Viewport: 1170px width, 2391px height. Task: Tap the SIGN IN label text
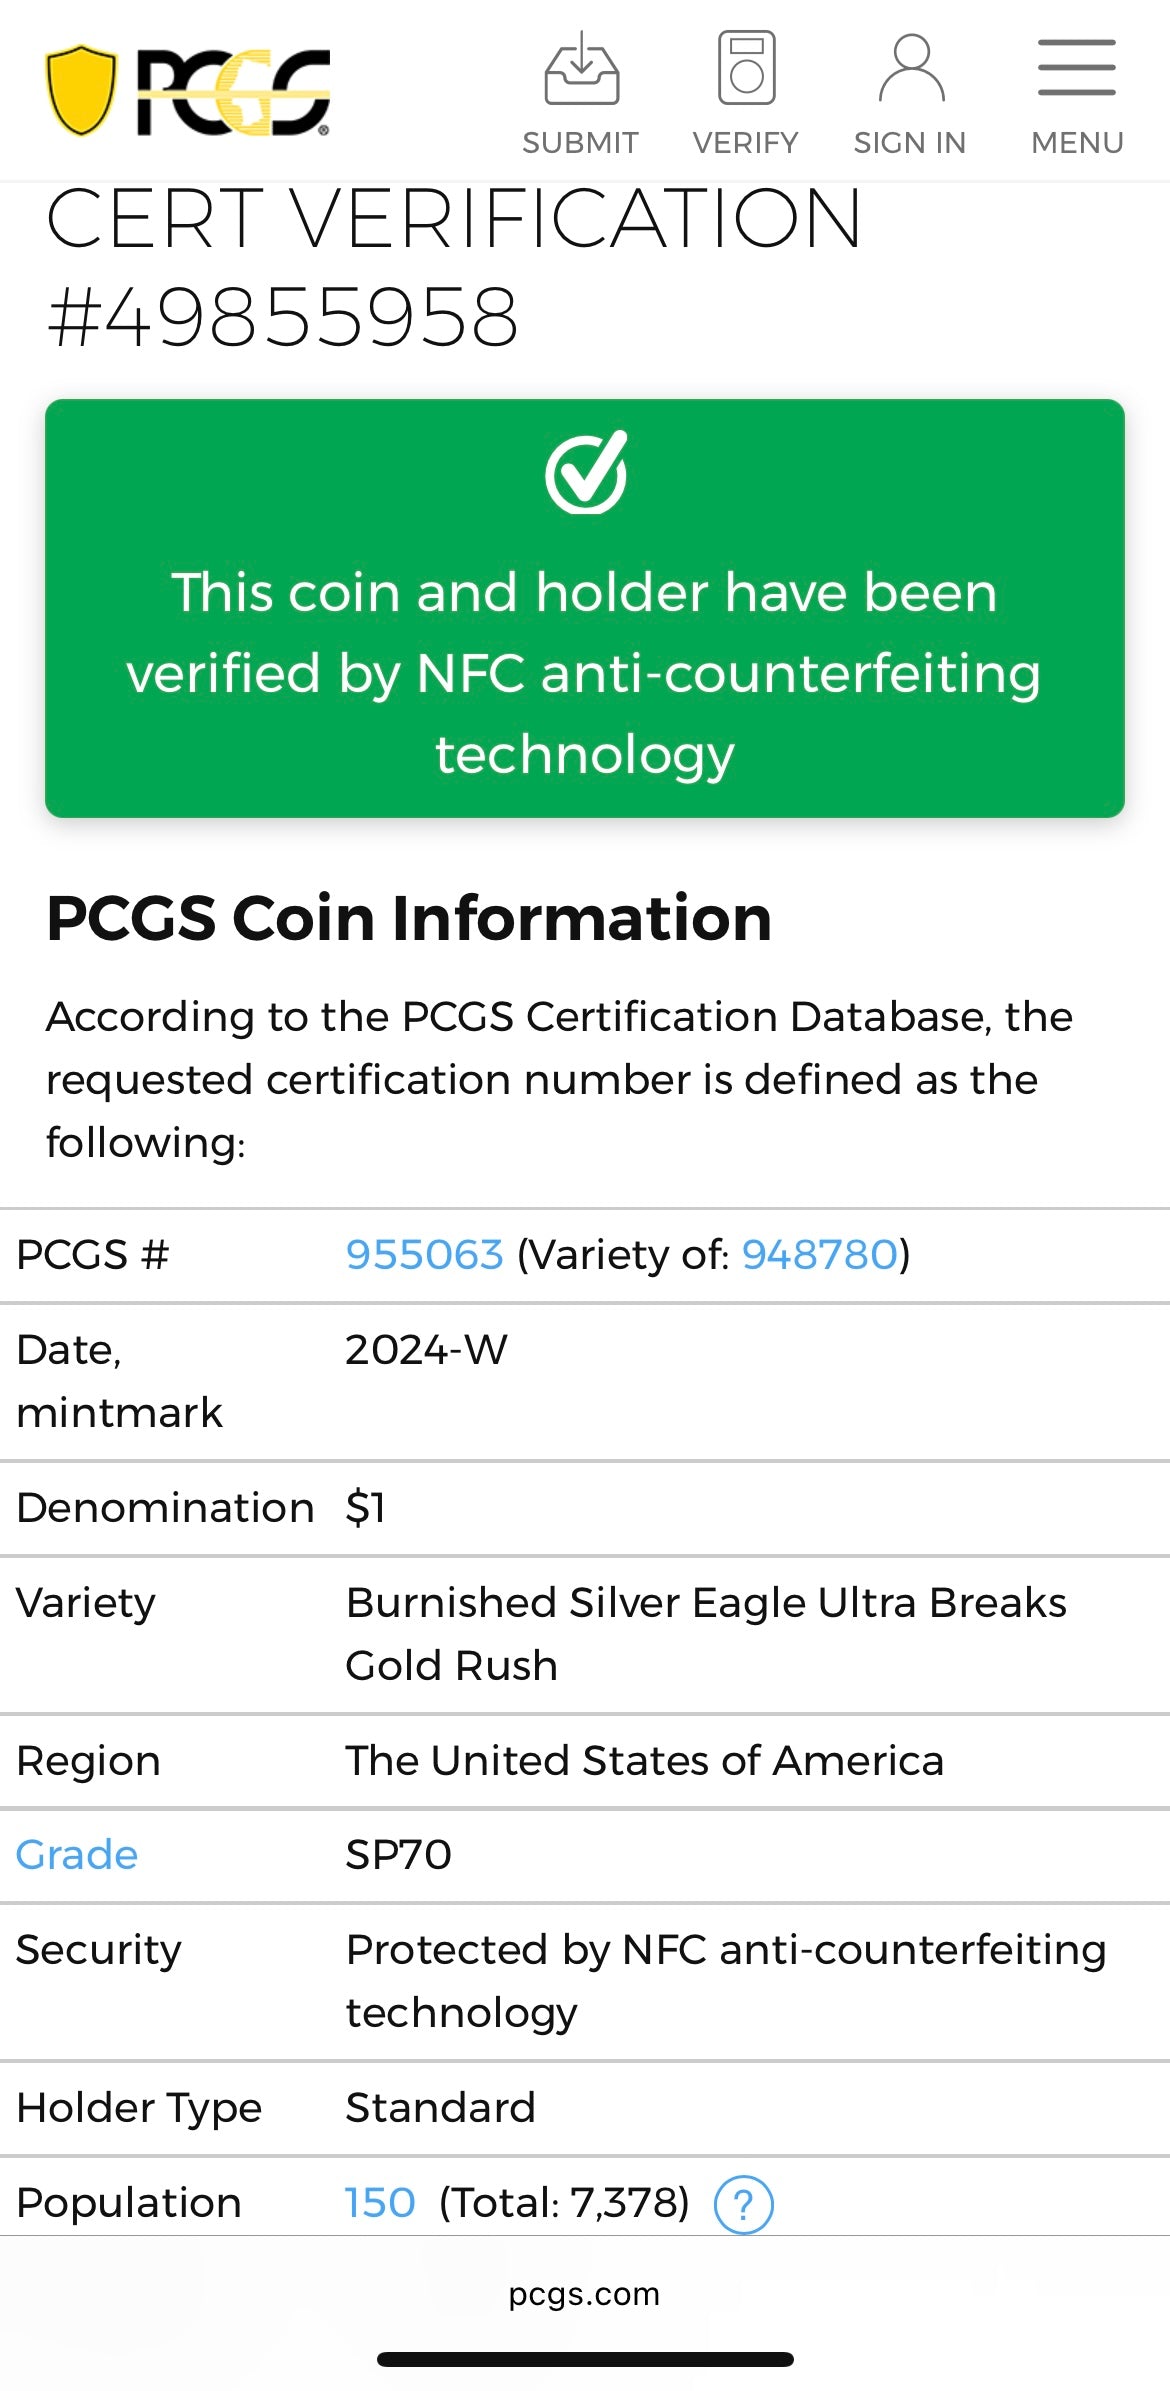pyautogui.click(x=910, y=143)
